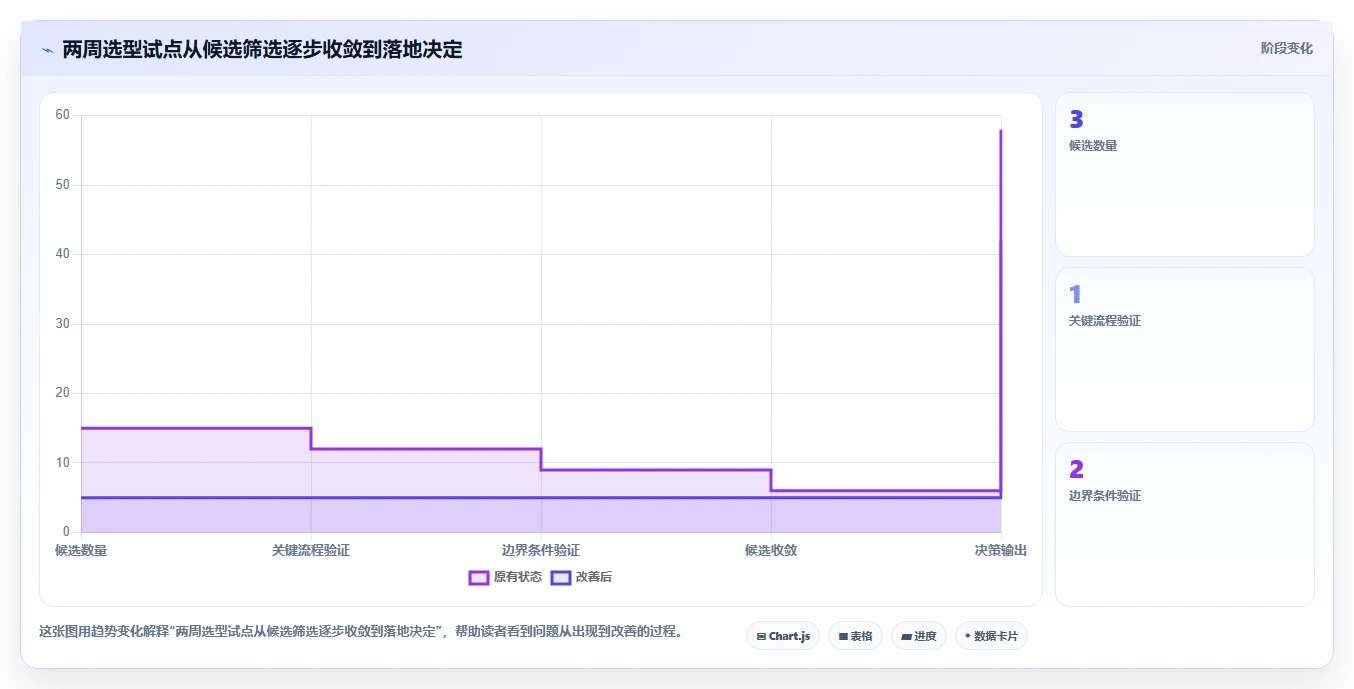This screenshot has height=689, width=1354.
Task: Click the number 2 in third card
Action: click(x=1076, y=470)
